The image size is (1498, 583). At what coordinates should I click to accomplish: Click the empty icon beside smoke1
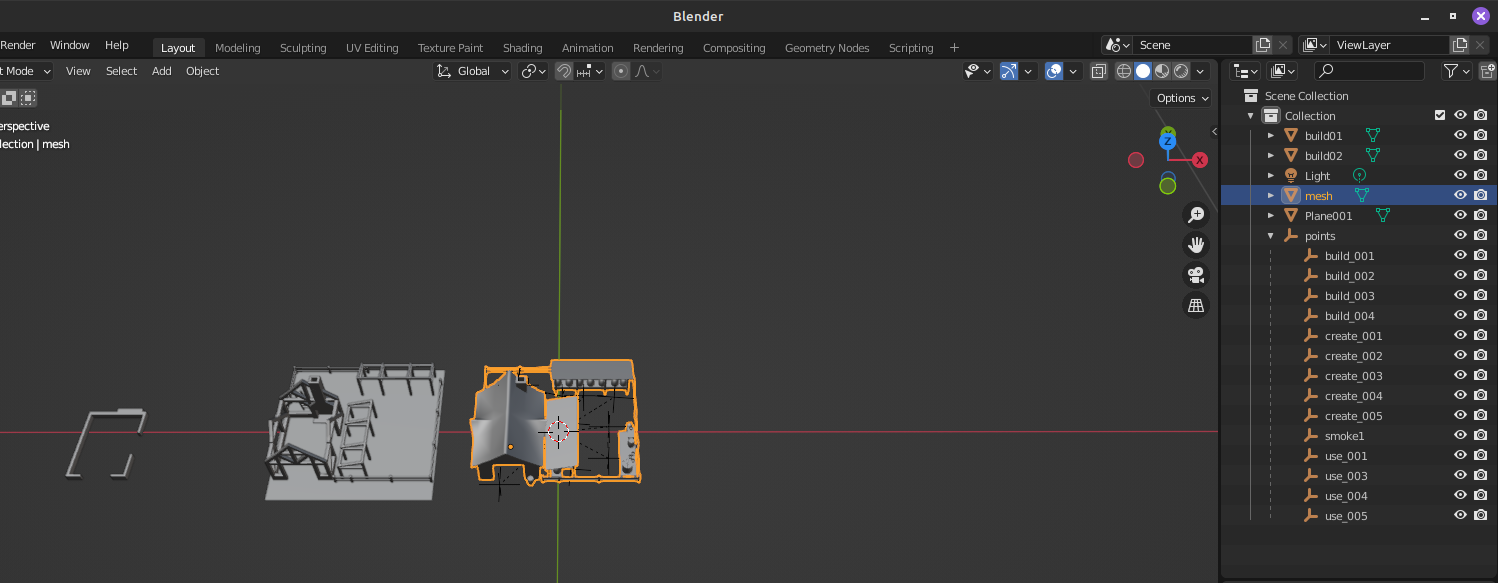tap(1311, 436)
